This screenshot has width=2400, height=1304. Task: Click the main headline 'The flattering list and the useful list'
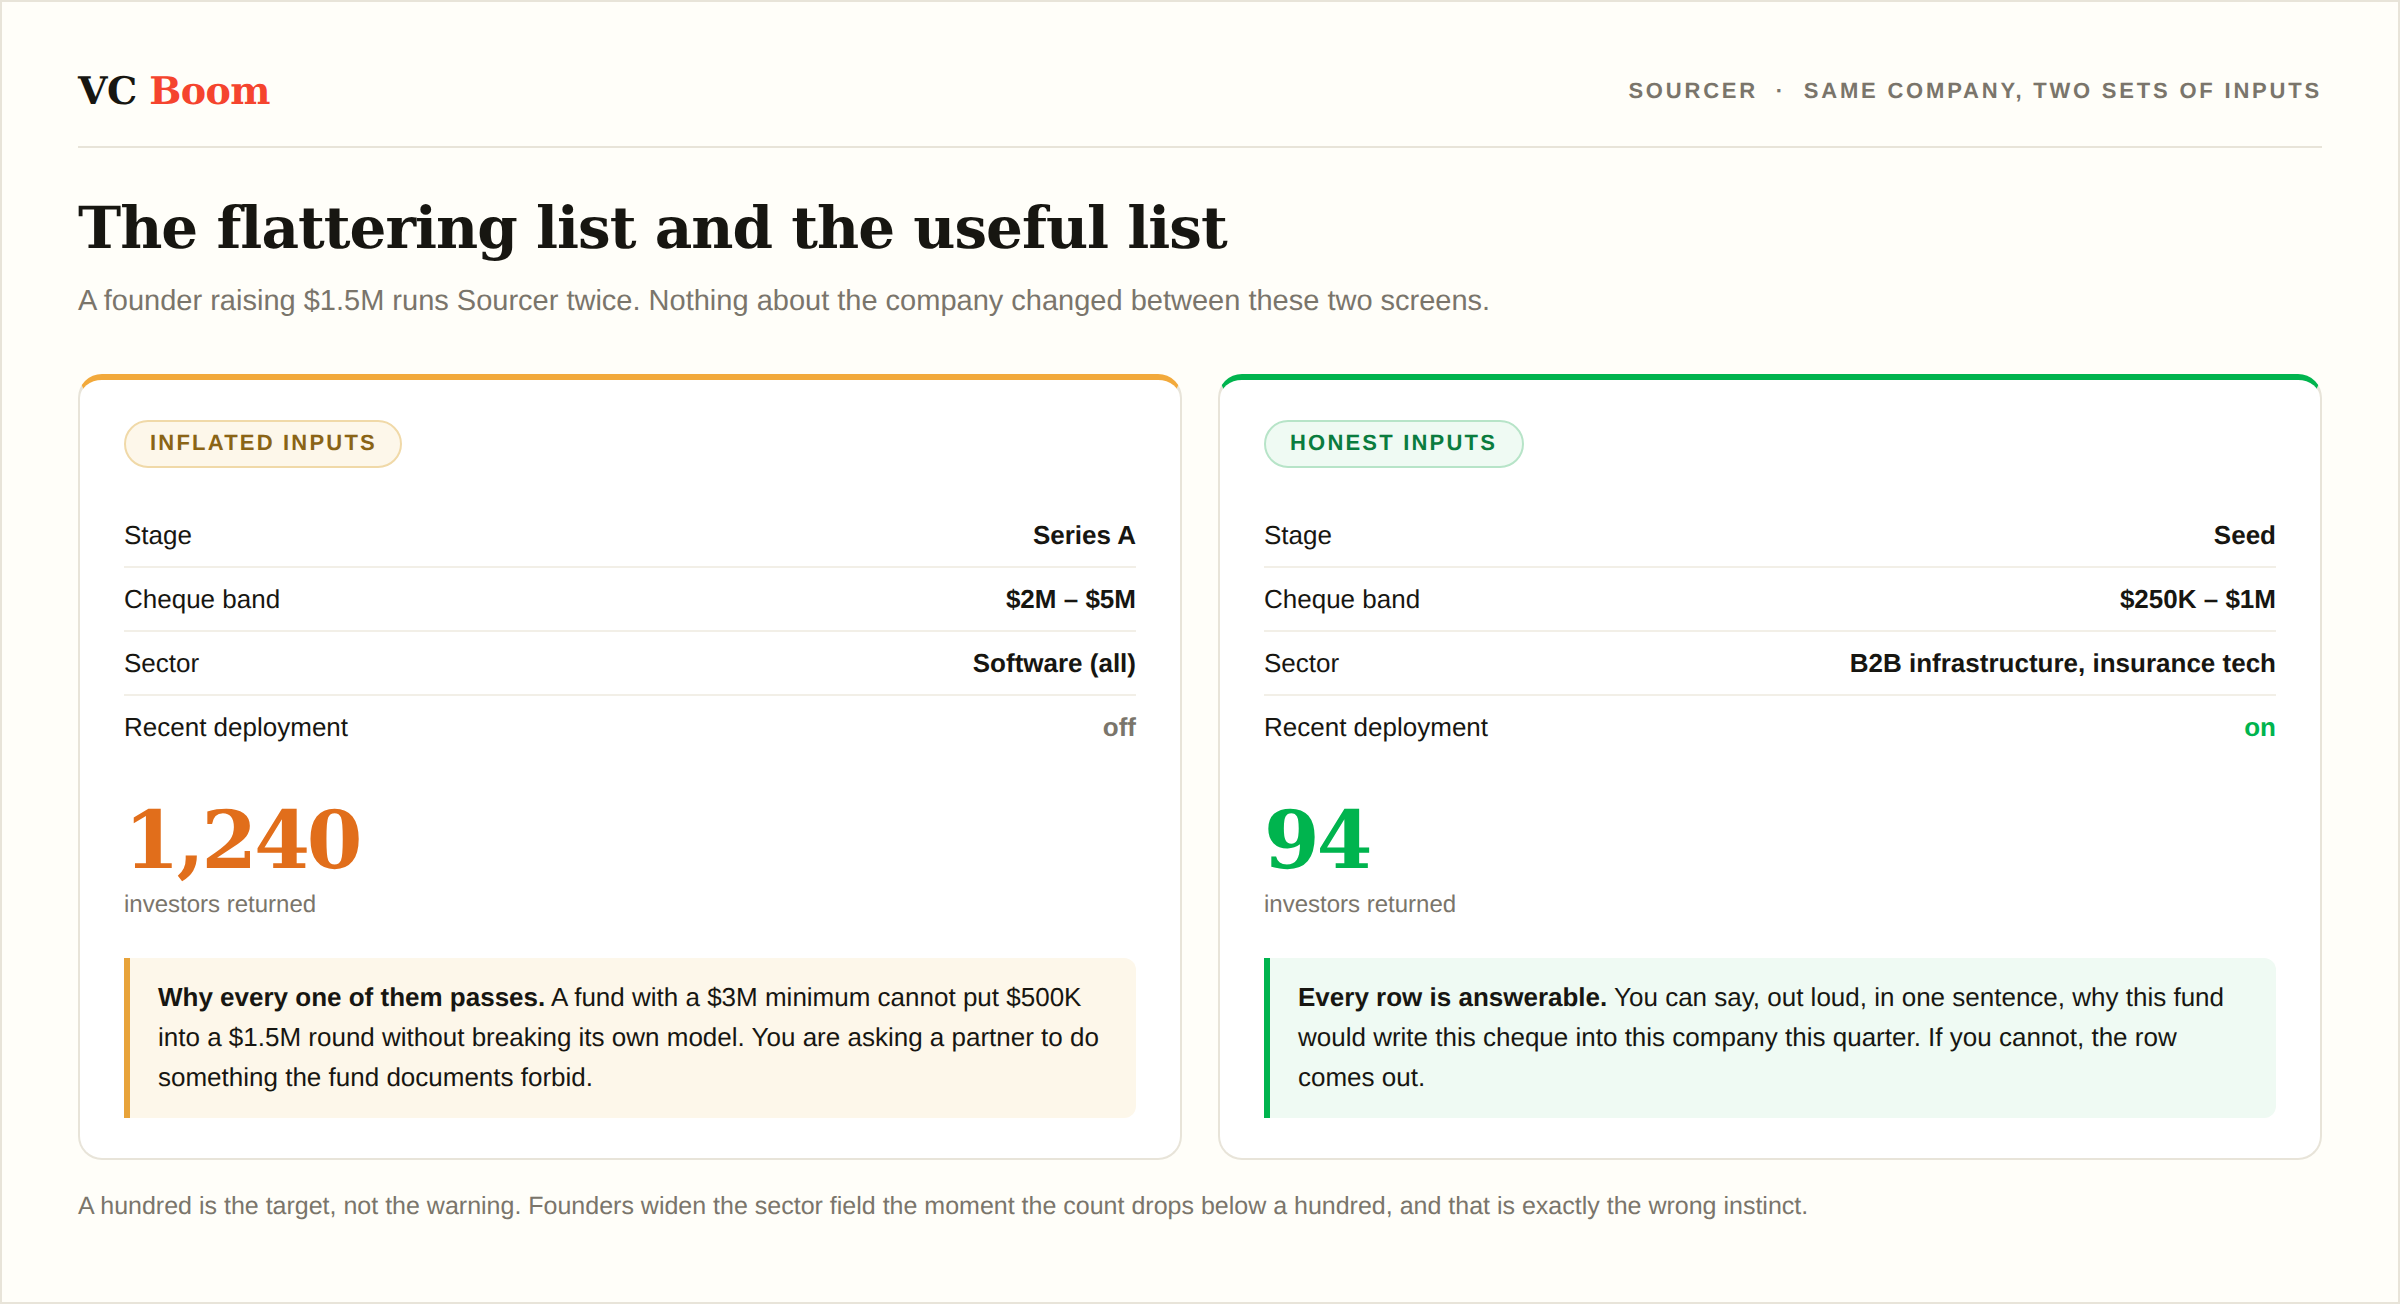pyautogui.click(x=652, y=227)
